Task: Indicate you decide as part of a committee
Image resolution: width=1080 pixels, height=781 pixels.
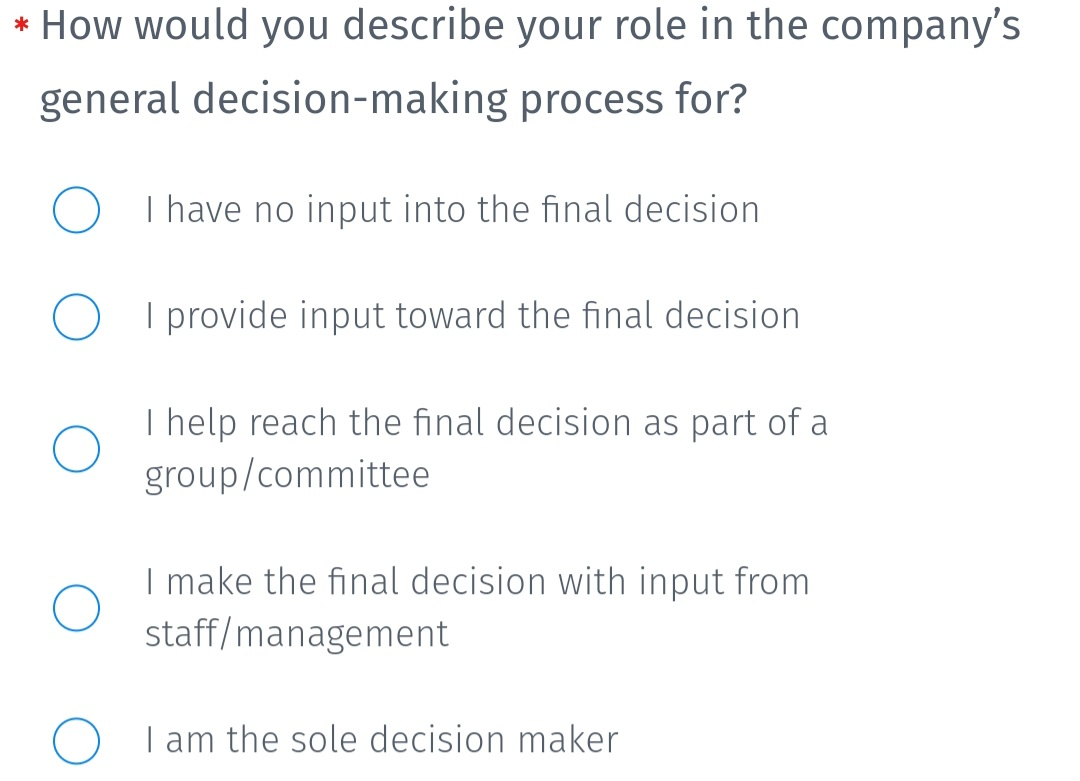Action: tap(76, 449)
